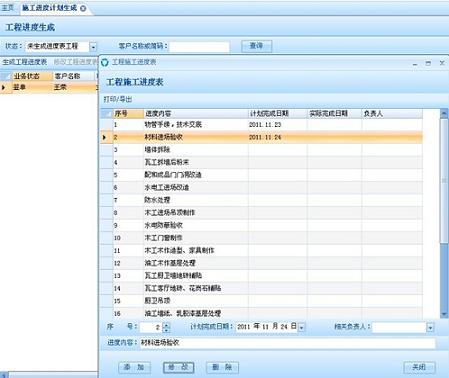Switch to the 主页 tab
Screen dimensions: 449x378
tap(7, 8)
